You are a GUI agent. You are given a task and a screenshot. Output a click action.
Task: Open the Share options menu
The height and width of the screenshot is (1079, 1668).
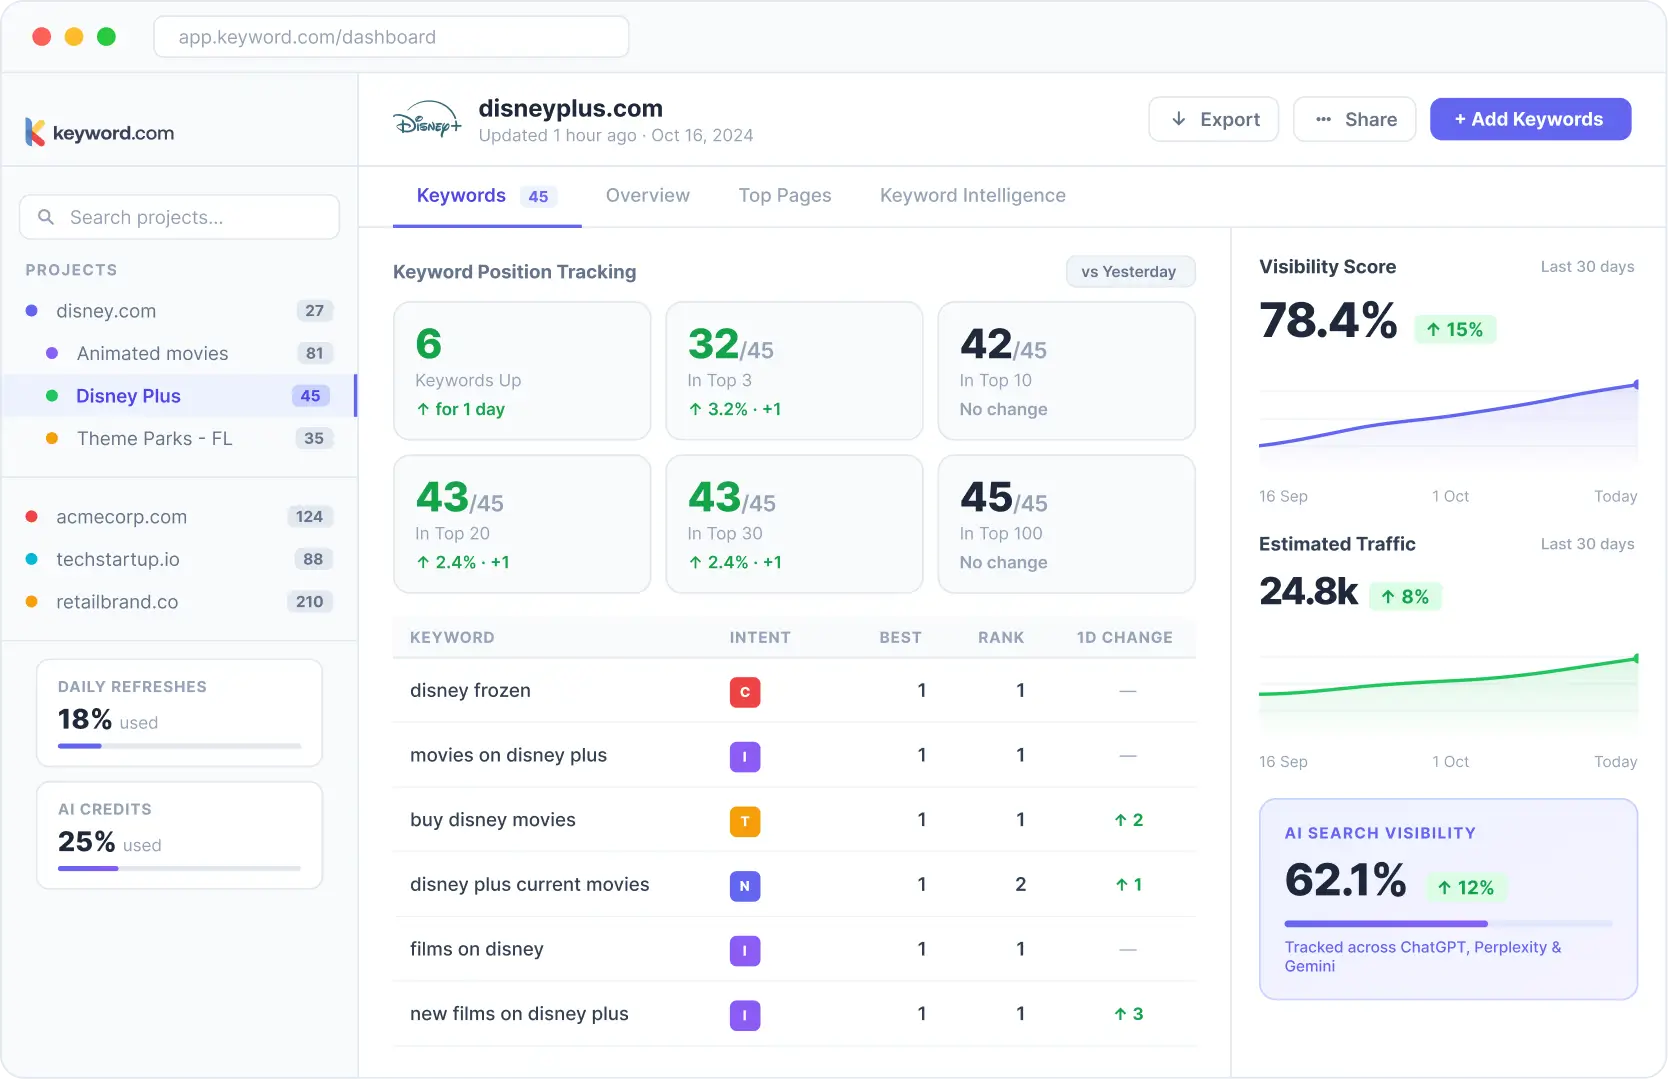(1354, 119)
